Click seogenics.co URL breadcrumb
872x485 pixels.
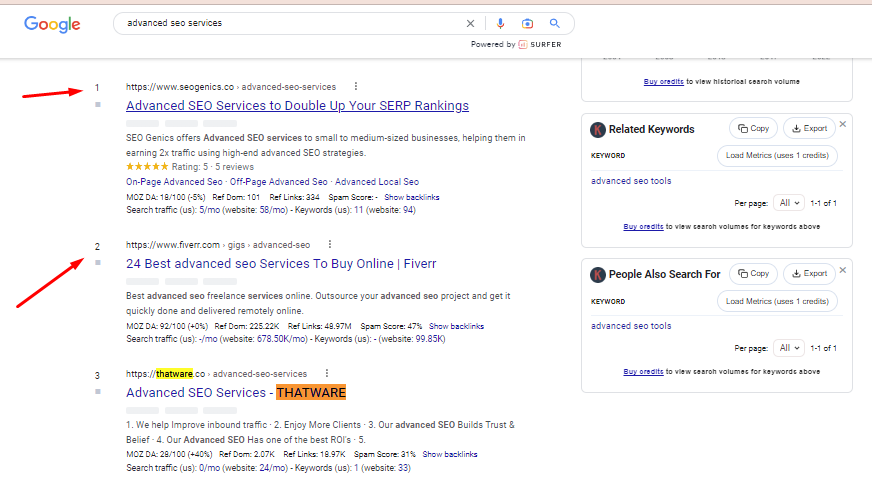[231, 87]
